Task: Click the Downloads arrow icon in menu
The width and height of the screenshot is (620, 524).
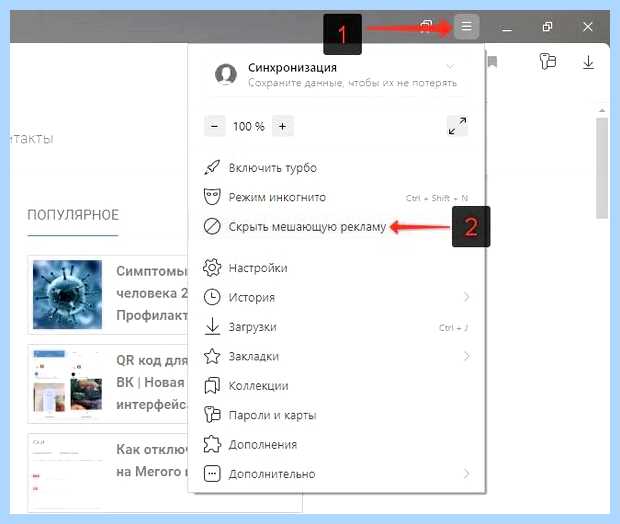Action: [x=212, y=327]
